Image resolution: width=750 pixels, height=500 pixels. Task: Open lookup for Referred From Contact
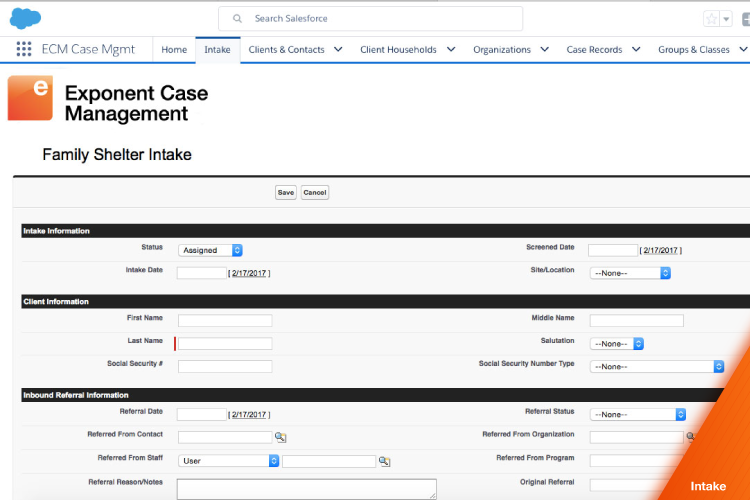(280, 437)
